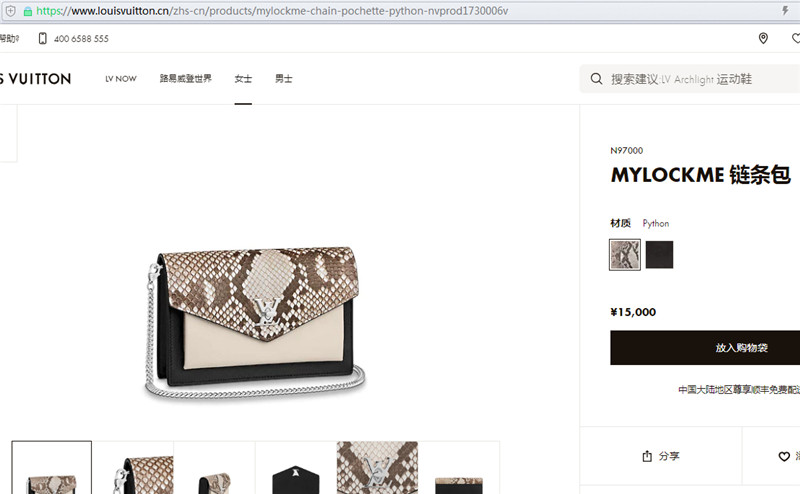
Task: Click the magnifier search icon
Action: pos(596,79)
